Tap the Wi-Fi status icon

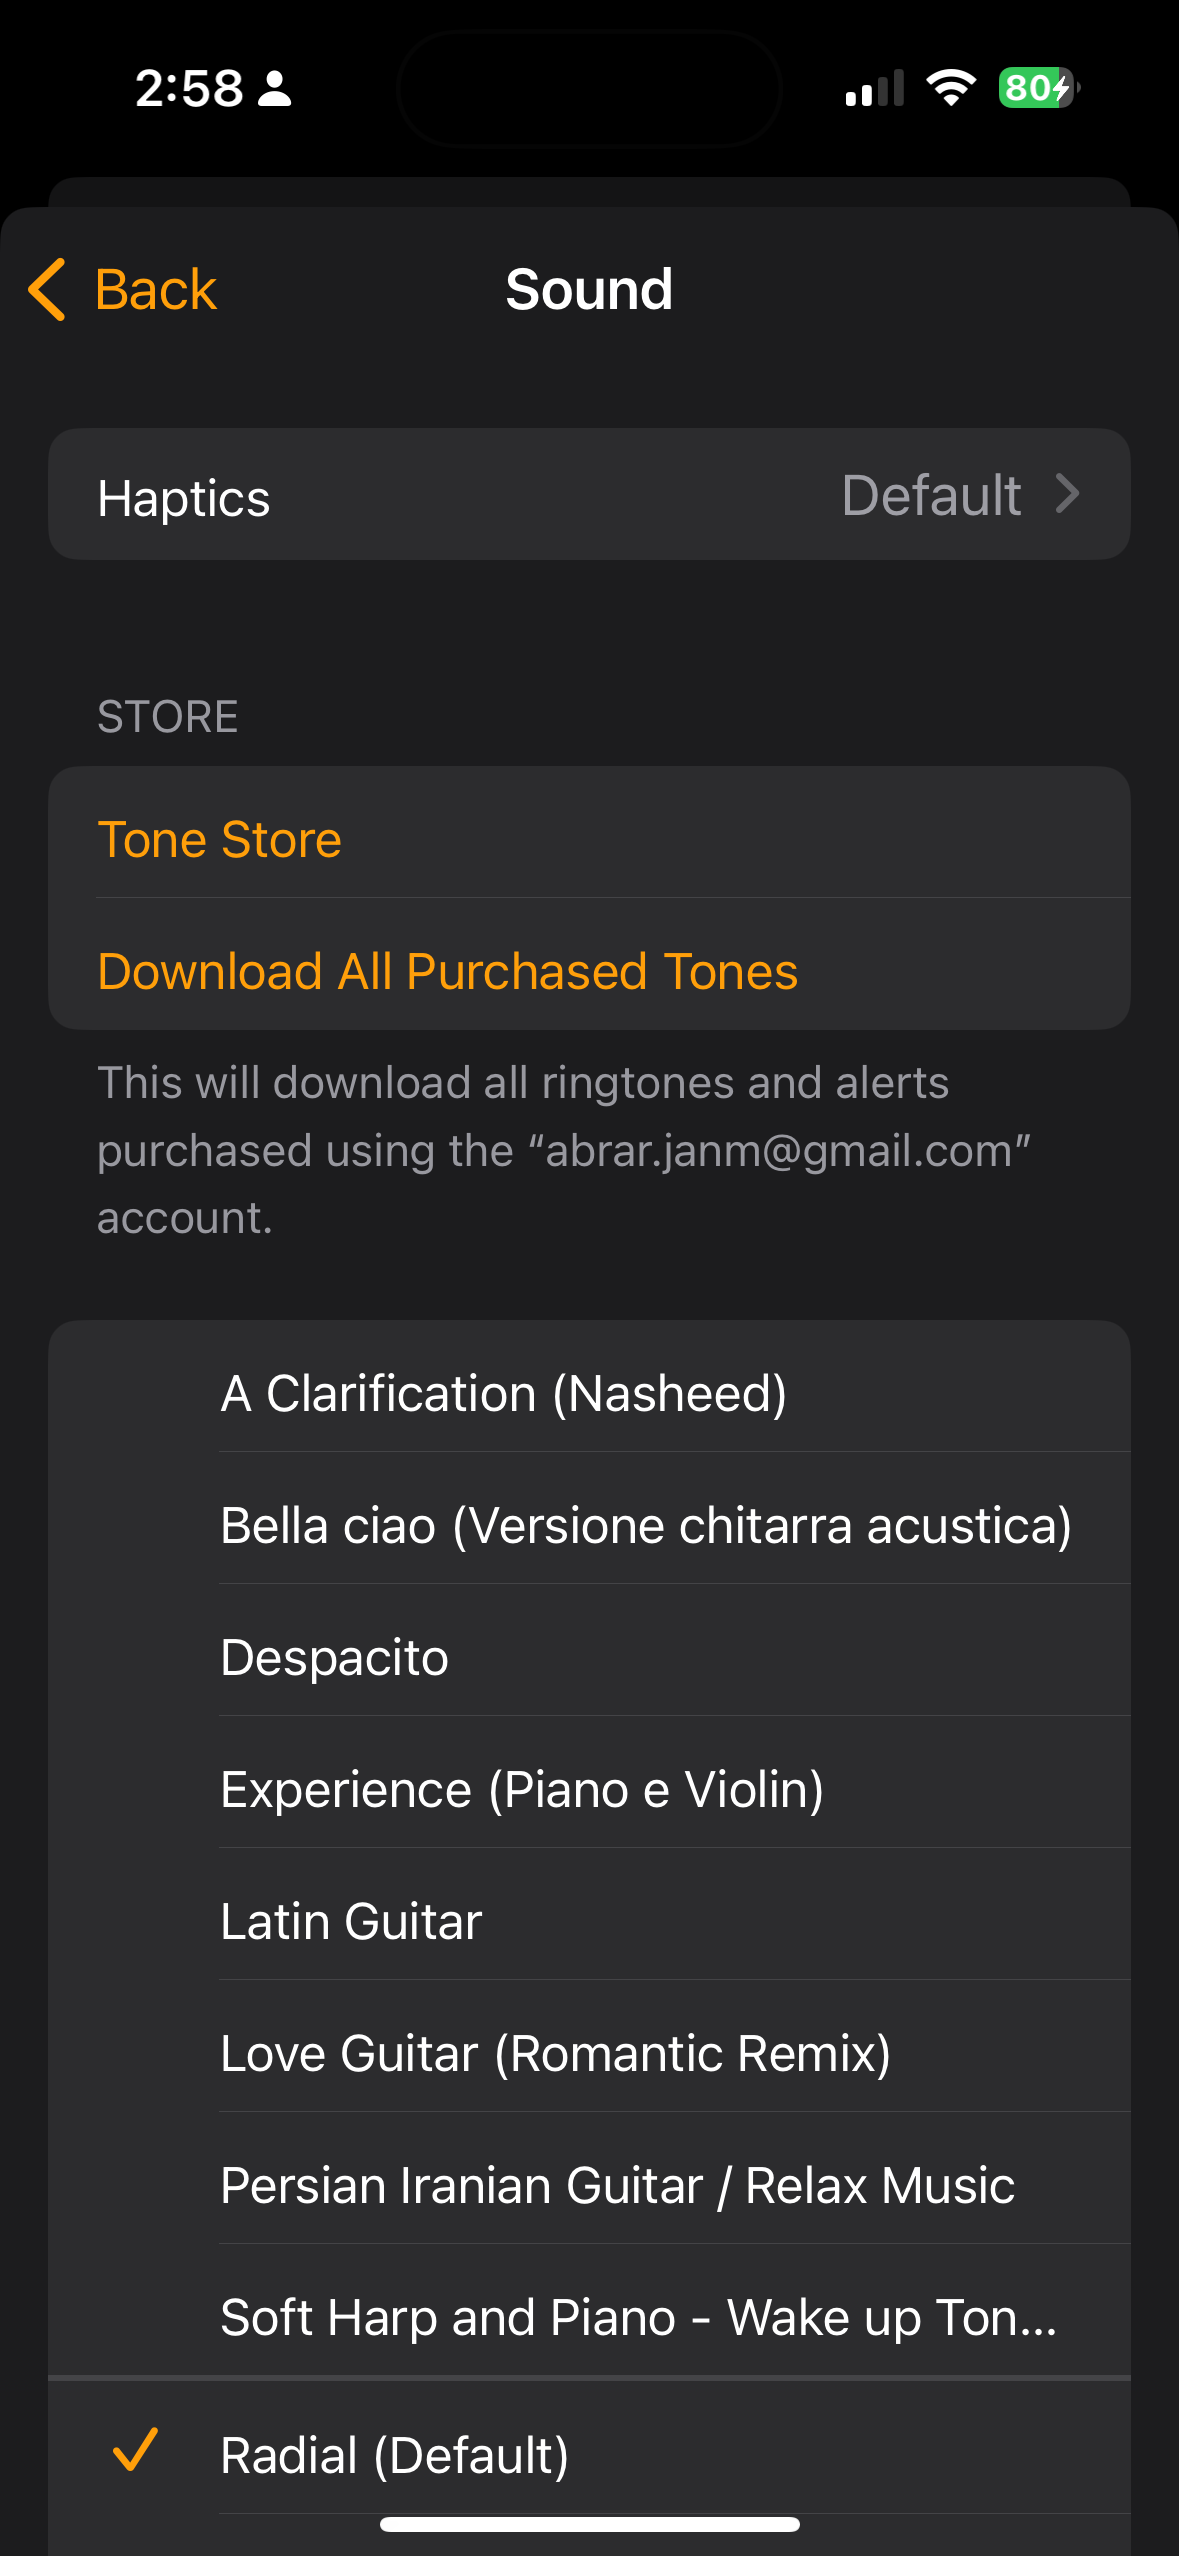[951, 88]
